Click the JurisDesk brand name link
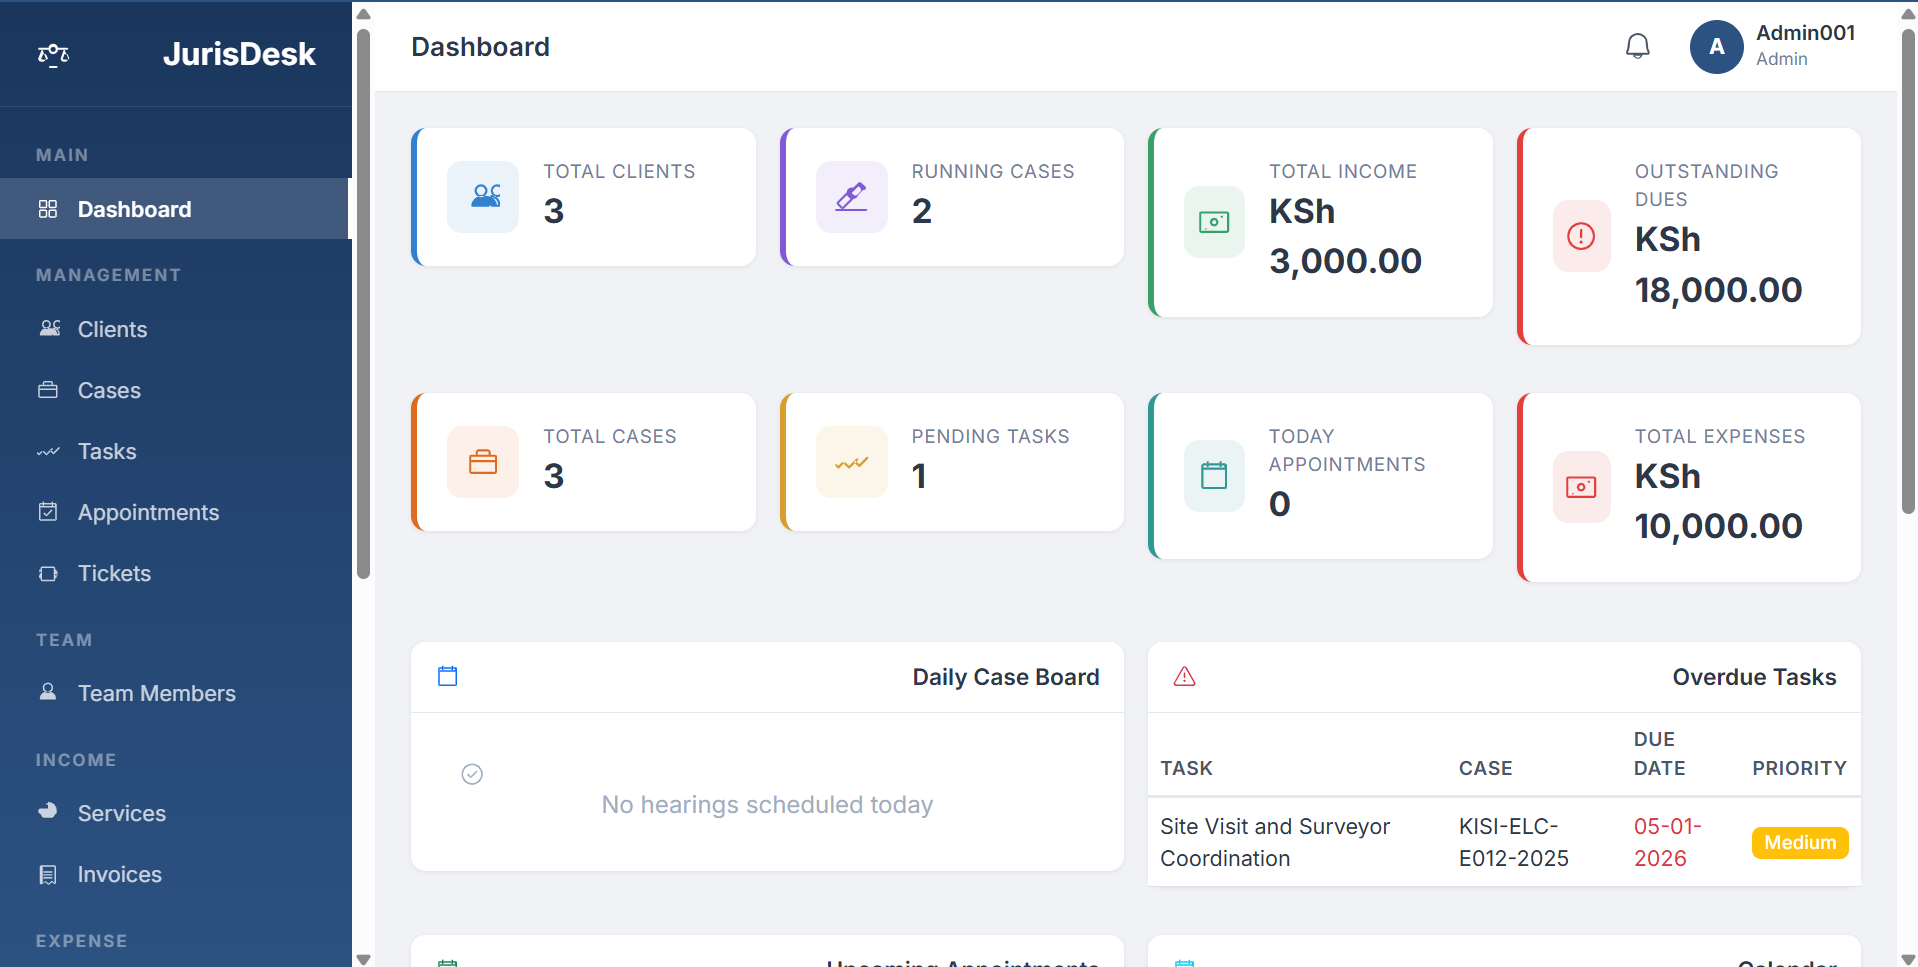Viewport: 1918px width, 967px height. [239, 54]
